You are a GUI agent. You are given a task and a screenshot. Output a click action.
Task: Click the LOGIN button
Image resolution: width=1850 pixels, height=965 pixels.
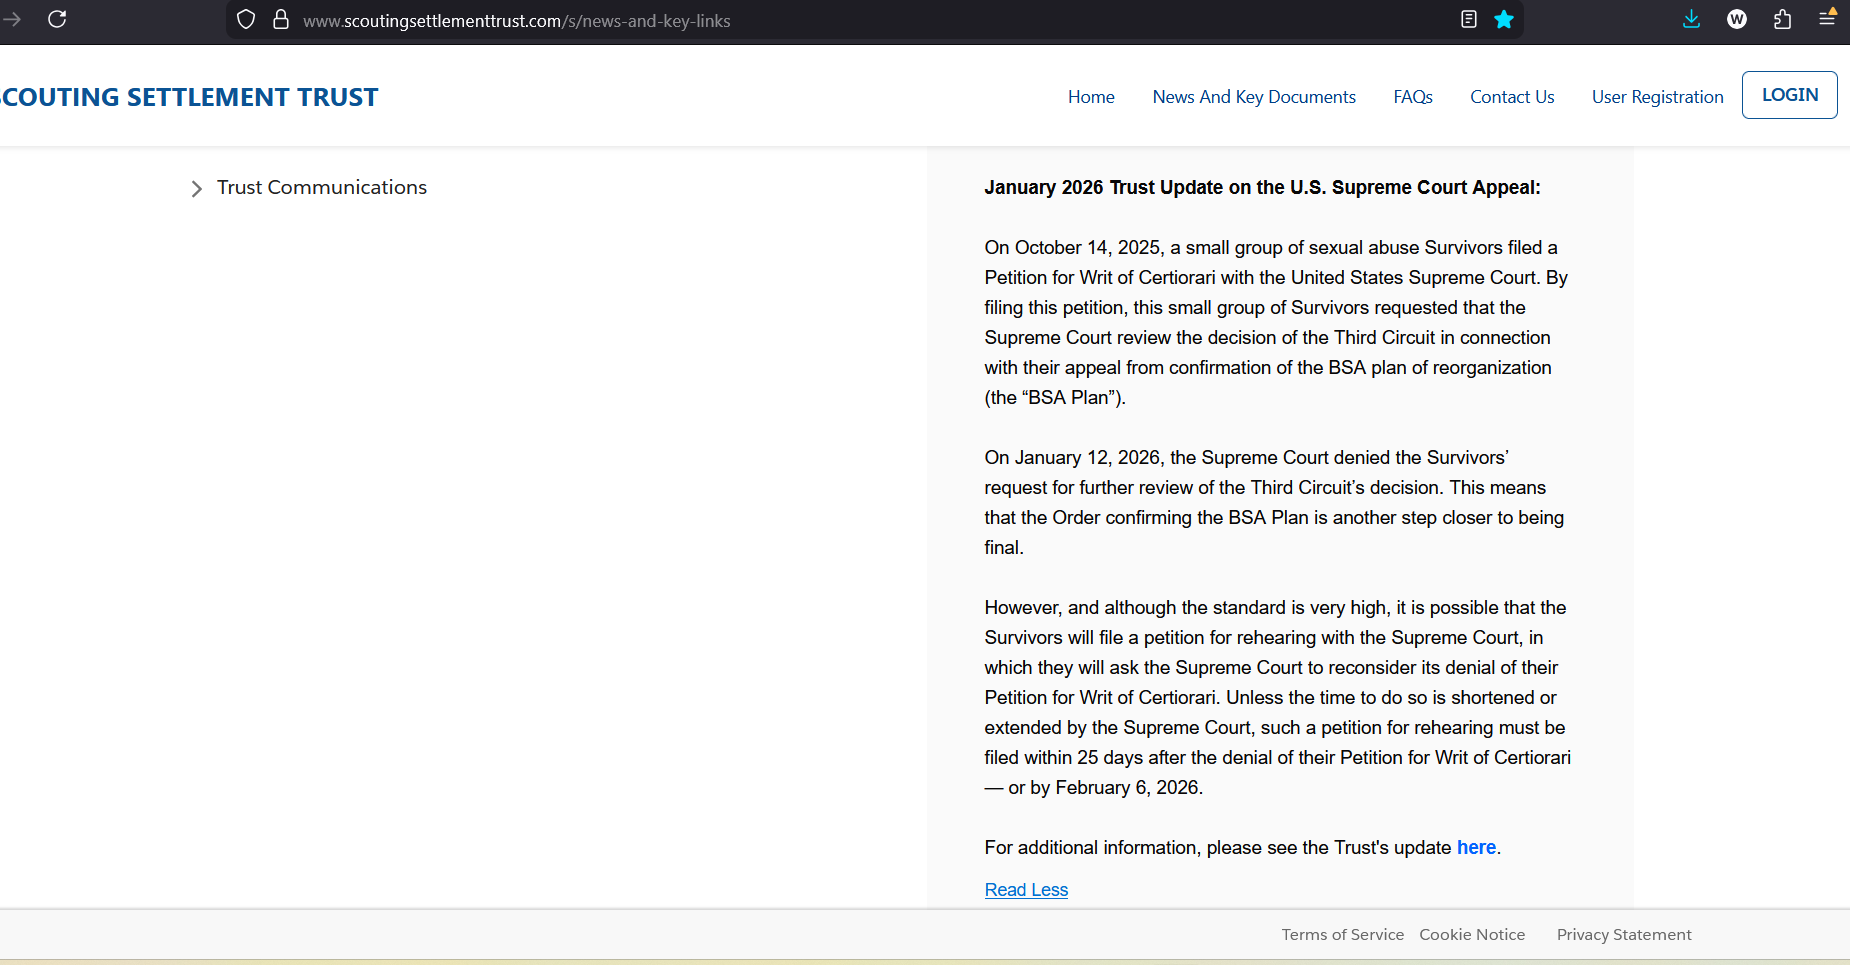point(1789,95)
